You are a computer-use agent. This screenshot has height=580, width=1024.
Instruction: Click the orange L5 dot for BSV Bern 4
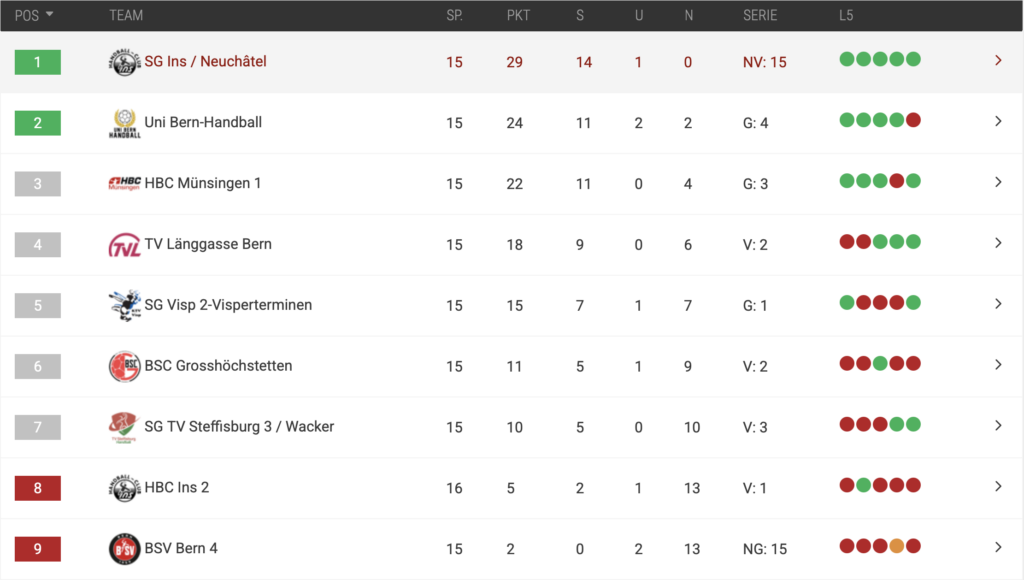pyautogui.click(x=897, y=547)
